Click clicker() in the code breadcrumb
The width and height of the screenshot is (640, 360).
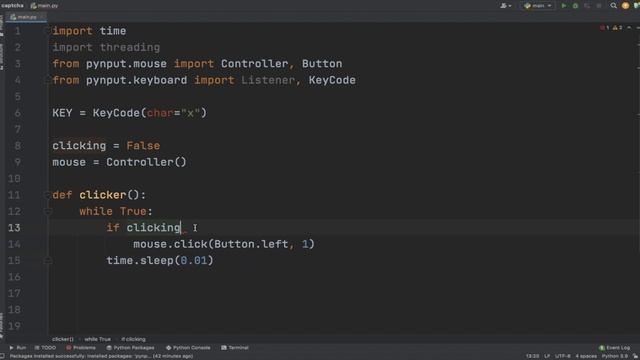click(x=63, y=339)
